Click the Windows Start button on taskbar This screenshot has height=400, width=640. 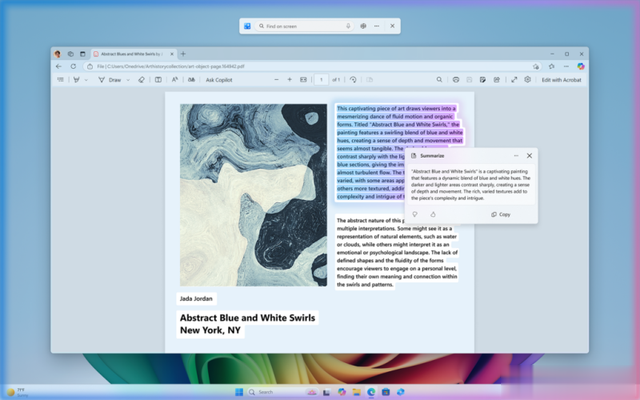237,391
